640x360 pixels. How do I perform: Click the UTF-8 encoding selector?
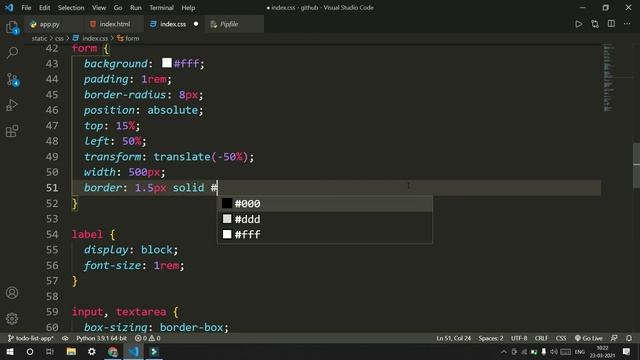pyautogui.click(x=519, y=338)
